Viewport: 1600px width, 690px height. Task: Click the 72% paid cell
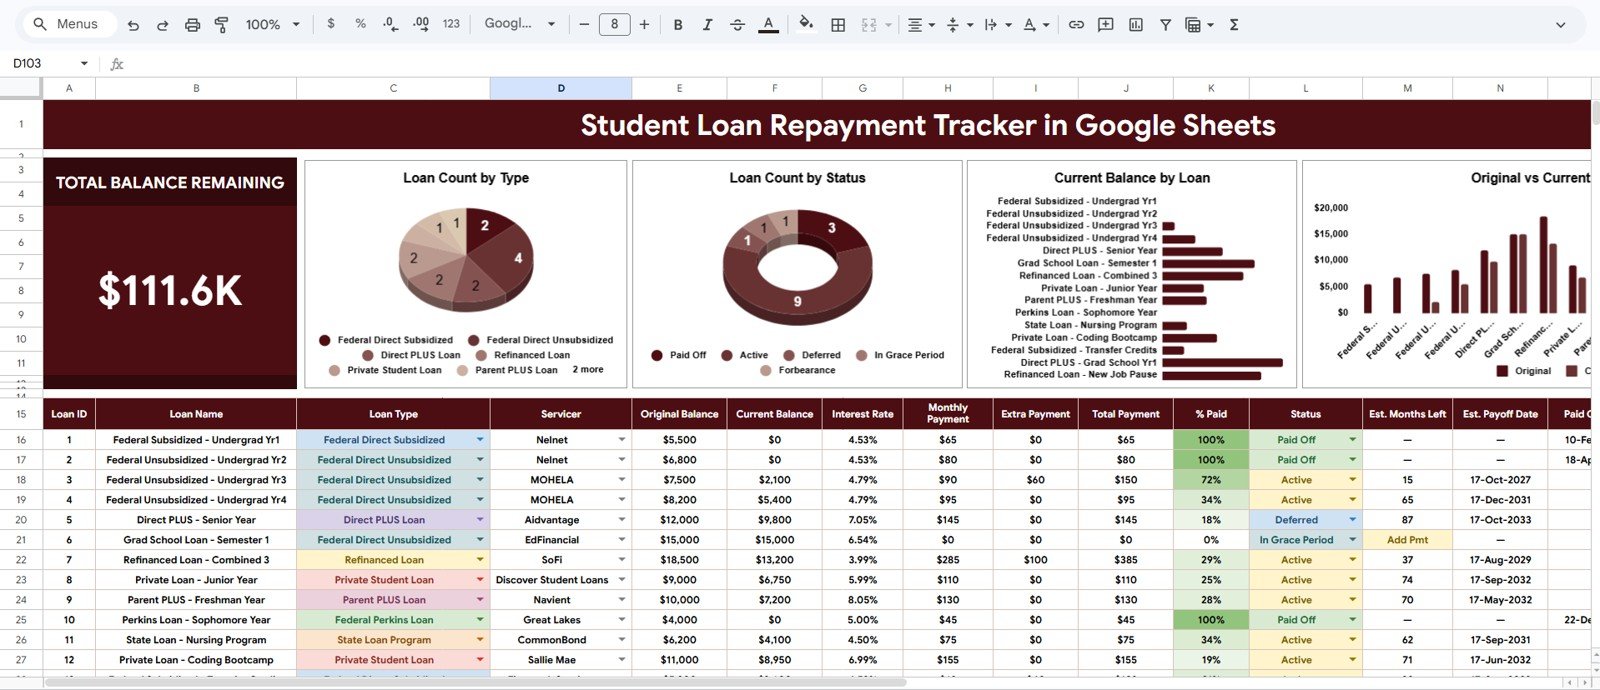(x=1211, y=480)
